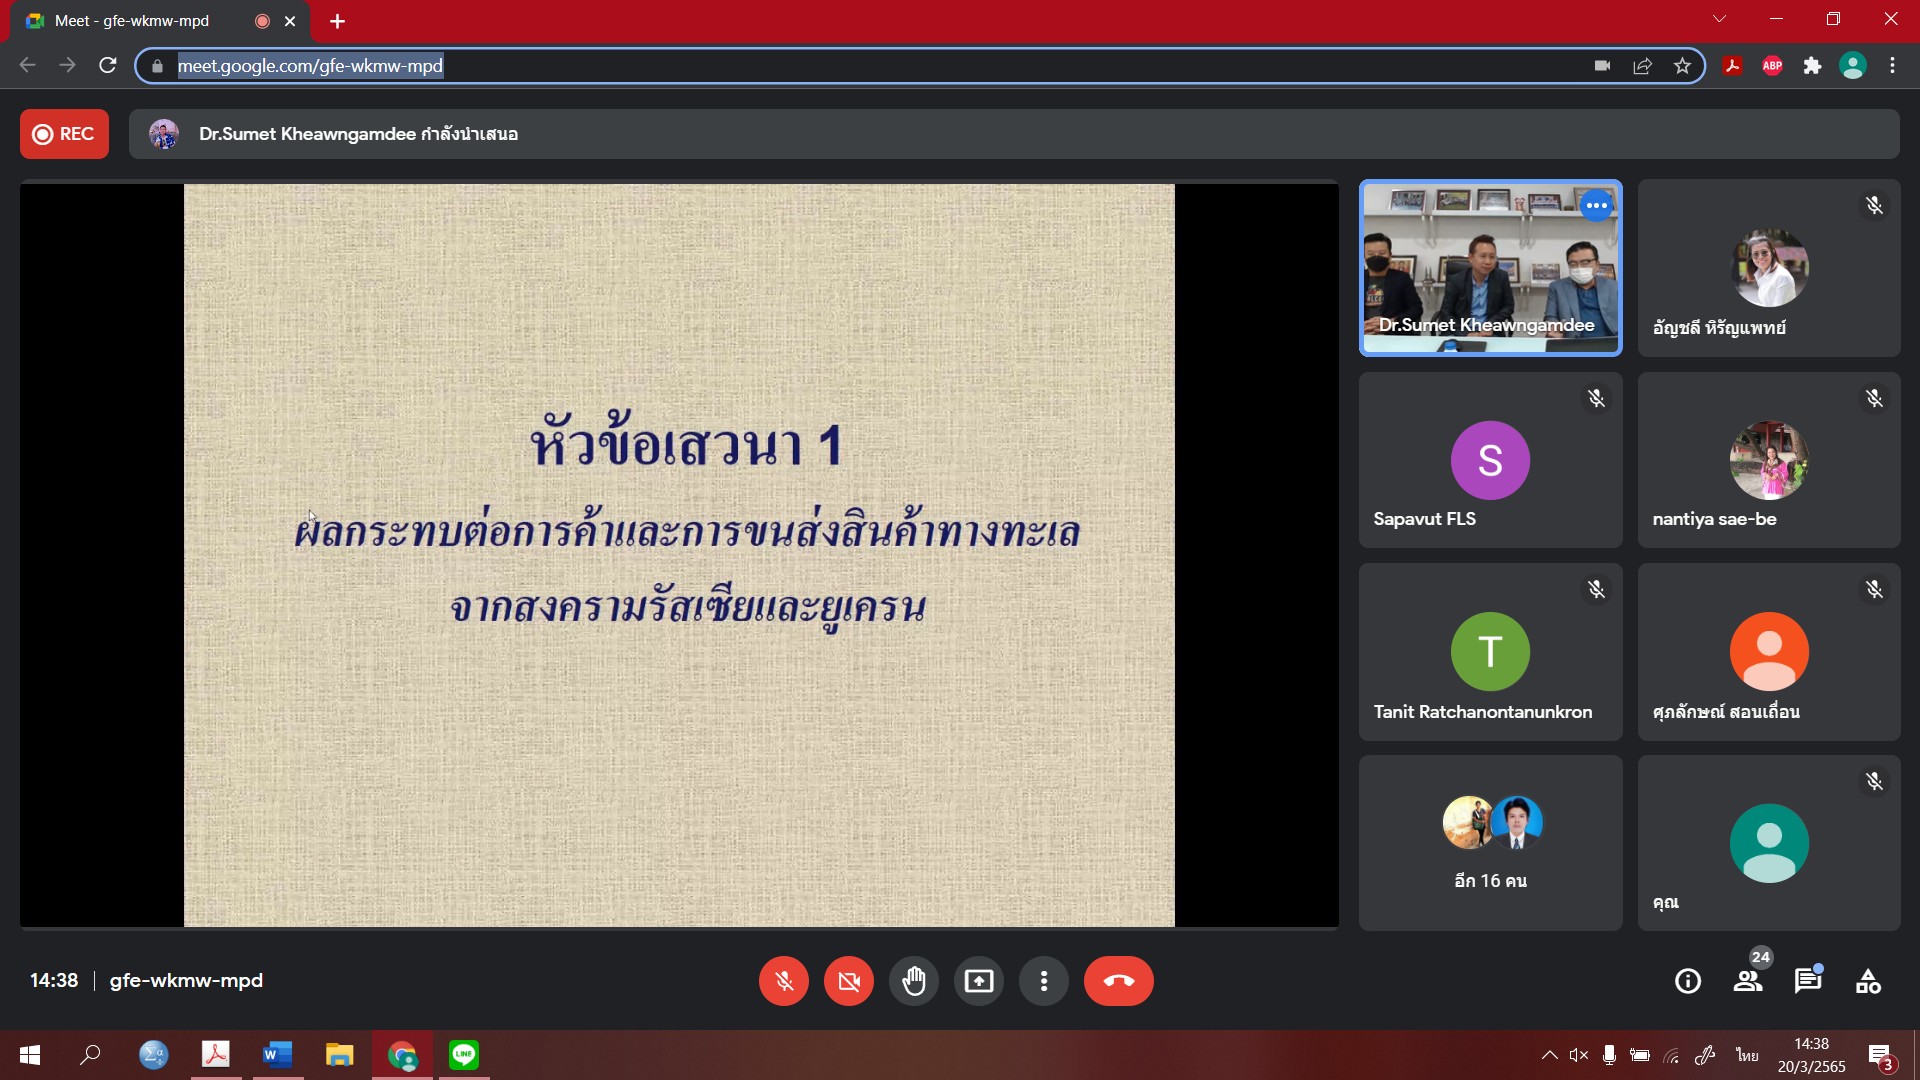Screen dimensions: 1920x1080
Task: Open LINE app from the taskbar
Action: [464, 1055]
